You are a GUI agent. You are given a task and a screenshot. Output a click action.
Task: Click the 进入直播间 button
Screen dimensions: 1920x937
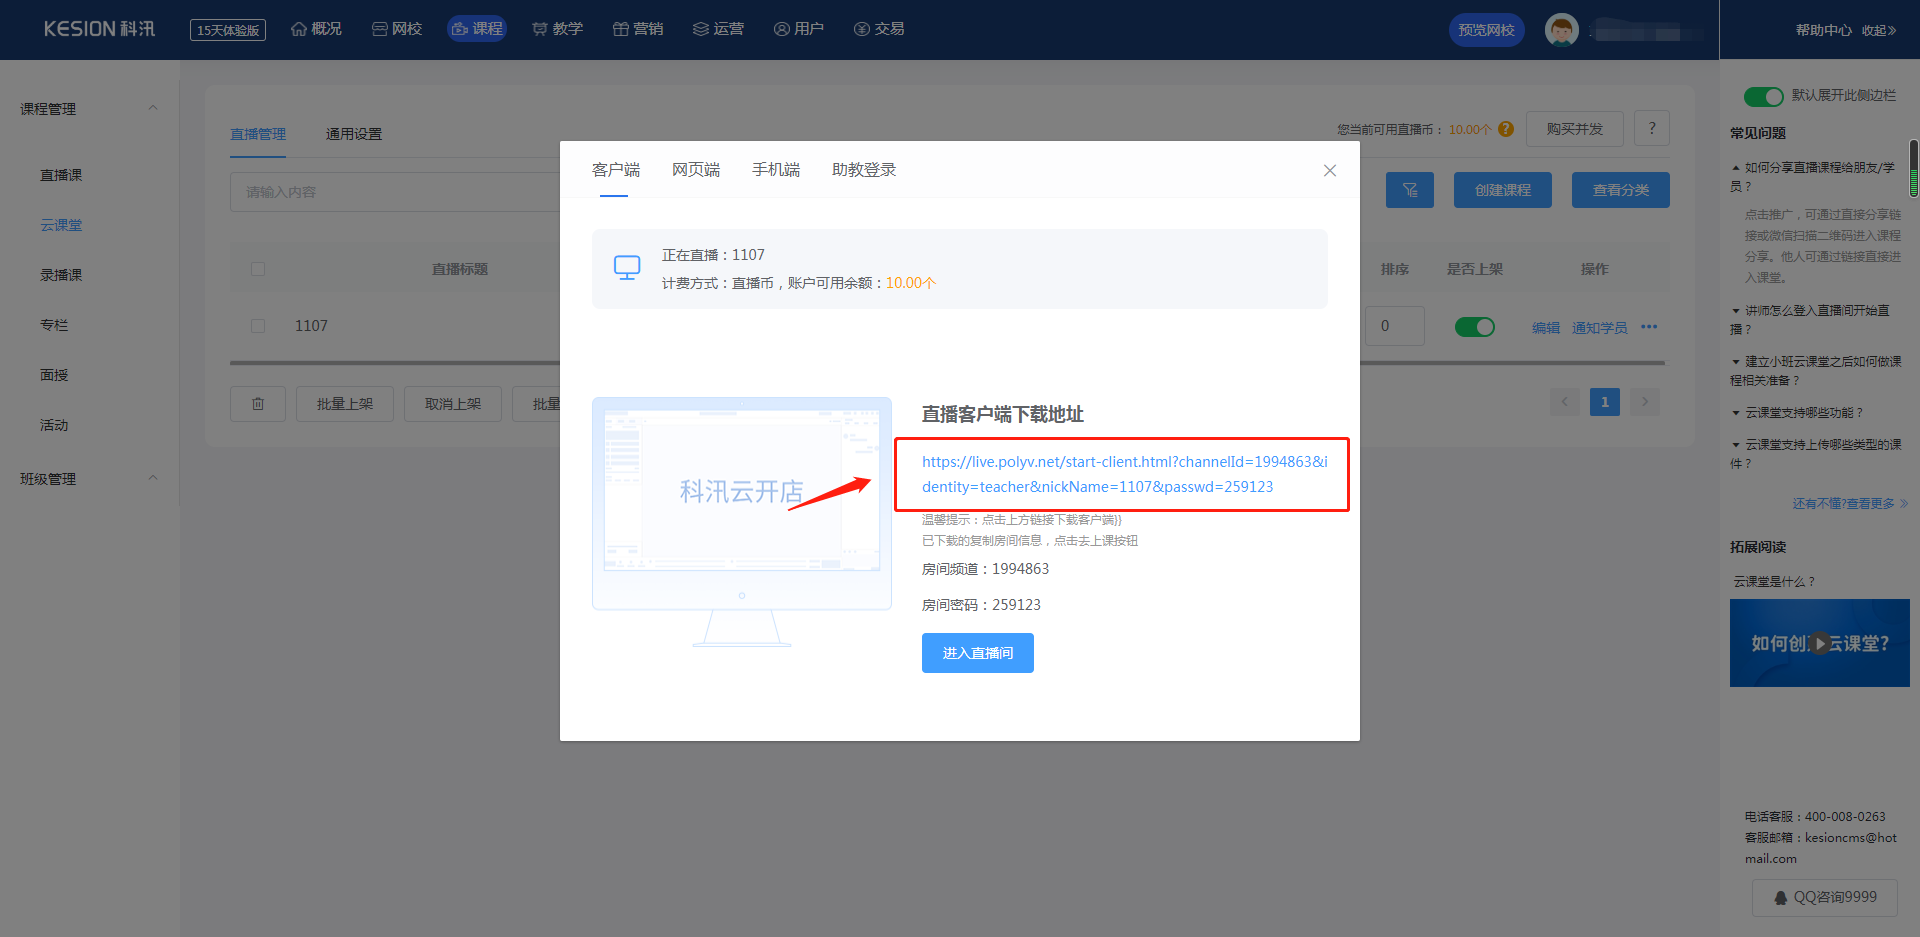(977, 653)
